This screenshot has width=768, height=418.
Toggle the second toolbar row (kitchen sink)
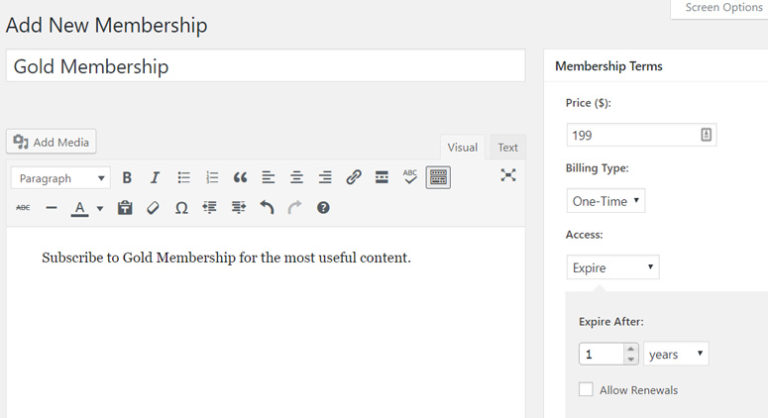[438, 178]
